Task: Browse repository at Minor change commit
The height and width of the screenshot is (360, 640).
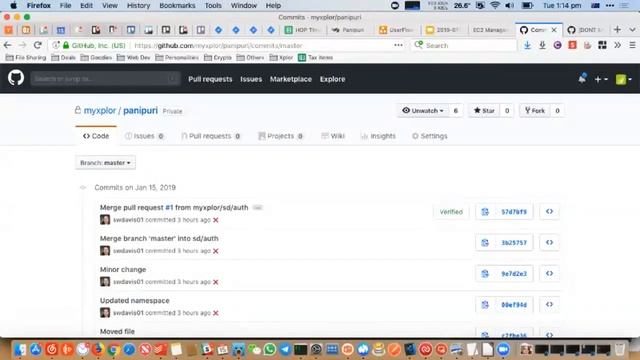Action: 549,274
